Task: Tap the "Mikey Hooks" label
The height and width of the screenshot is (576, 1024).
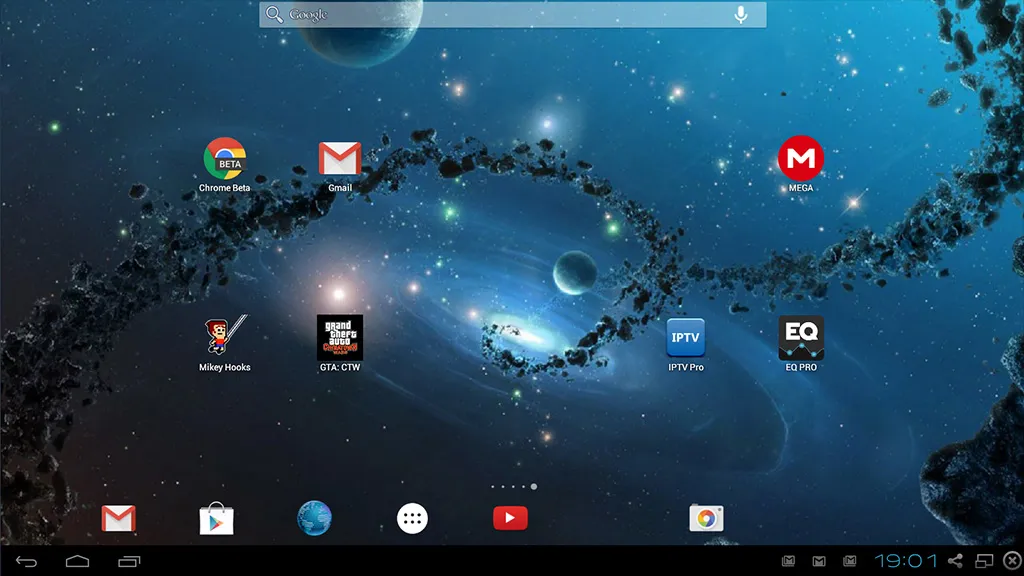Action: (x=225, y=368)
